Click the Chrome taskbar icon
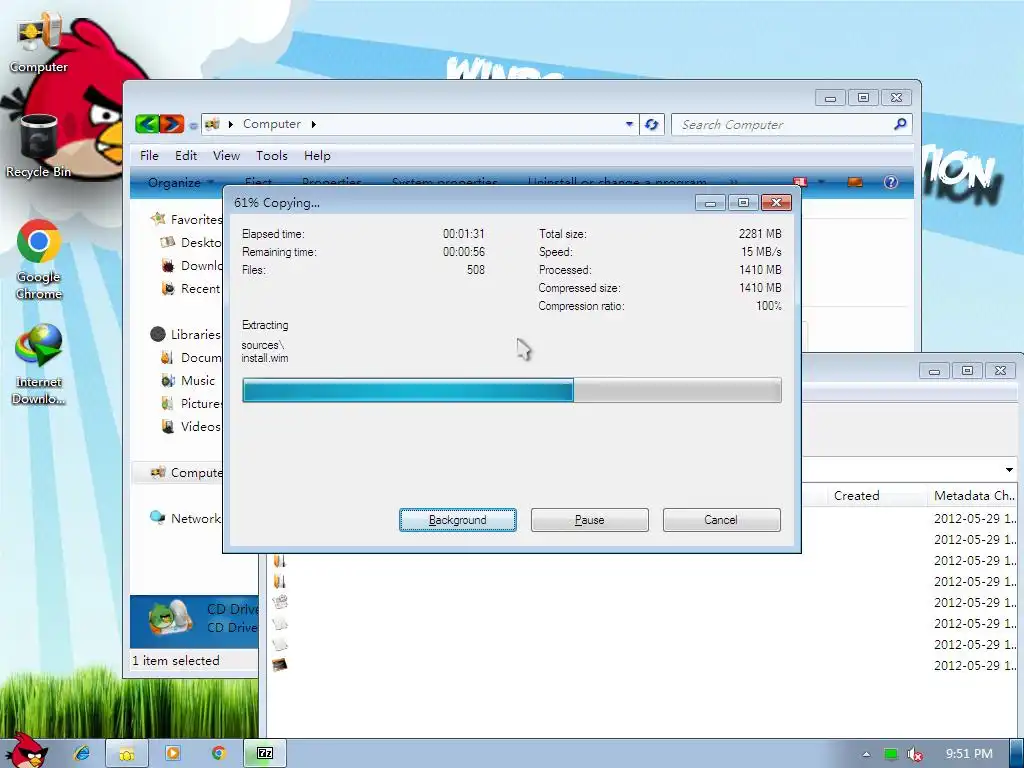 pyautogui.click(x=218, y=753)
